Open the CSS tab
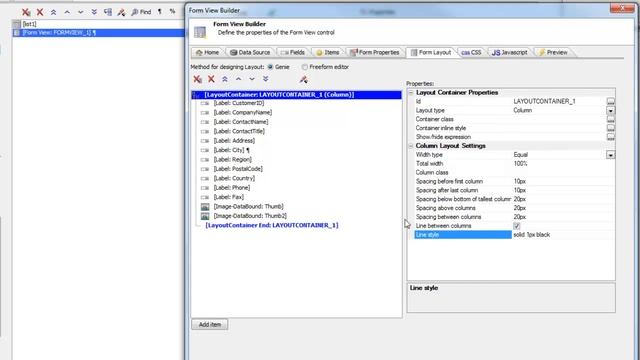640x360 pixels. pyautogui.click(x=471, y=53)
